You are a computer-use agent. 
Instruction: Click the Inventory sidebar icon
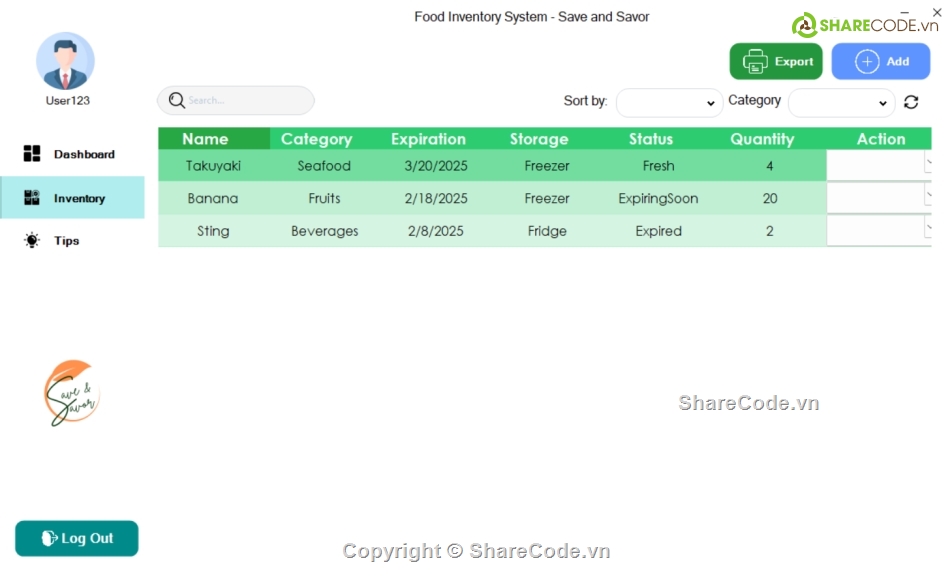32,198
